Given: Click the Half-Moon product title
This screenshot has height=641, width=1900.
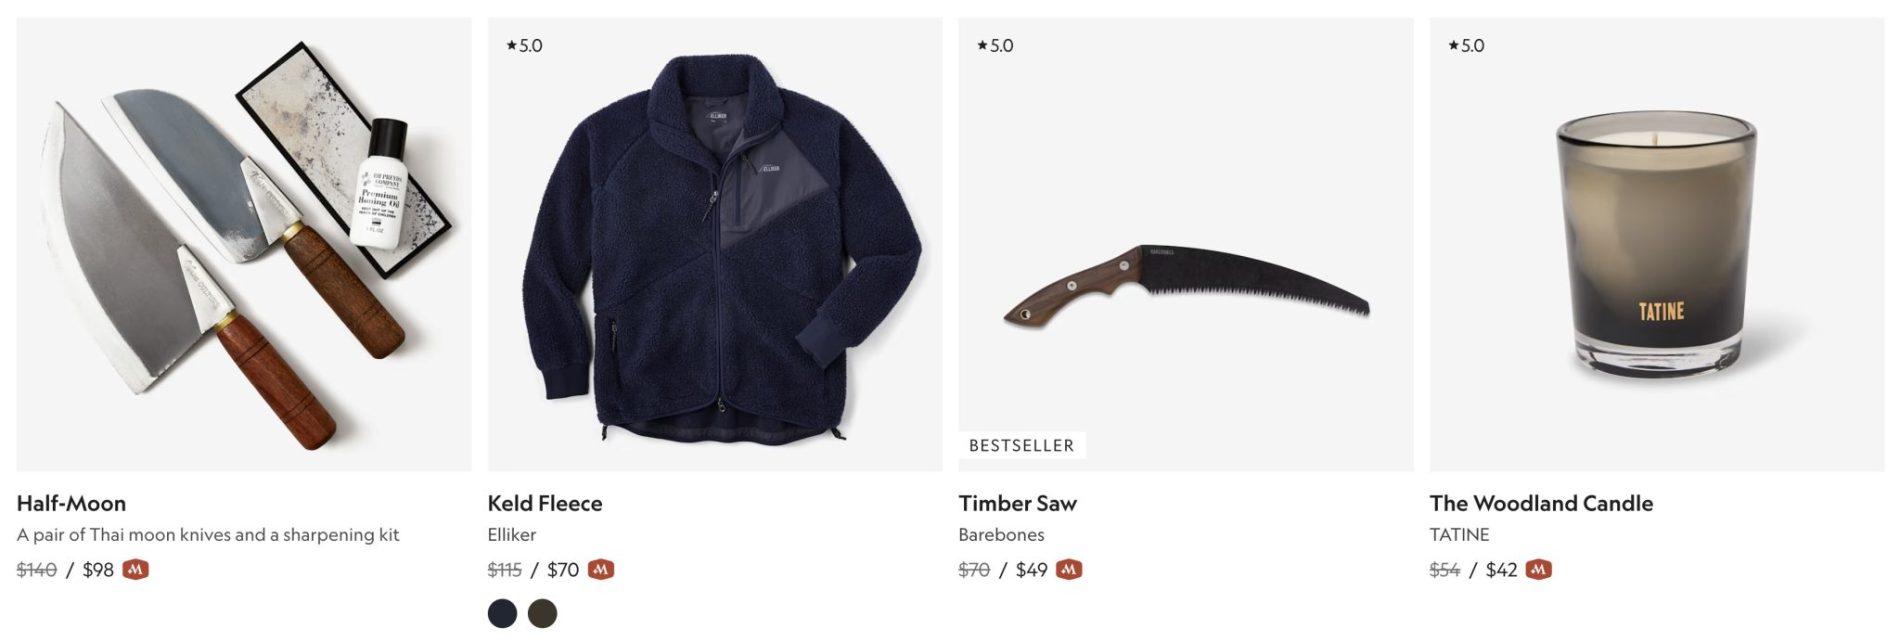Looking at the screenshot, I should pos(71,503).
